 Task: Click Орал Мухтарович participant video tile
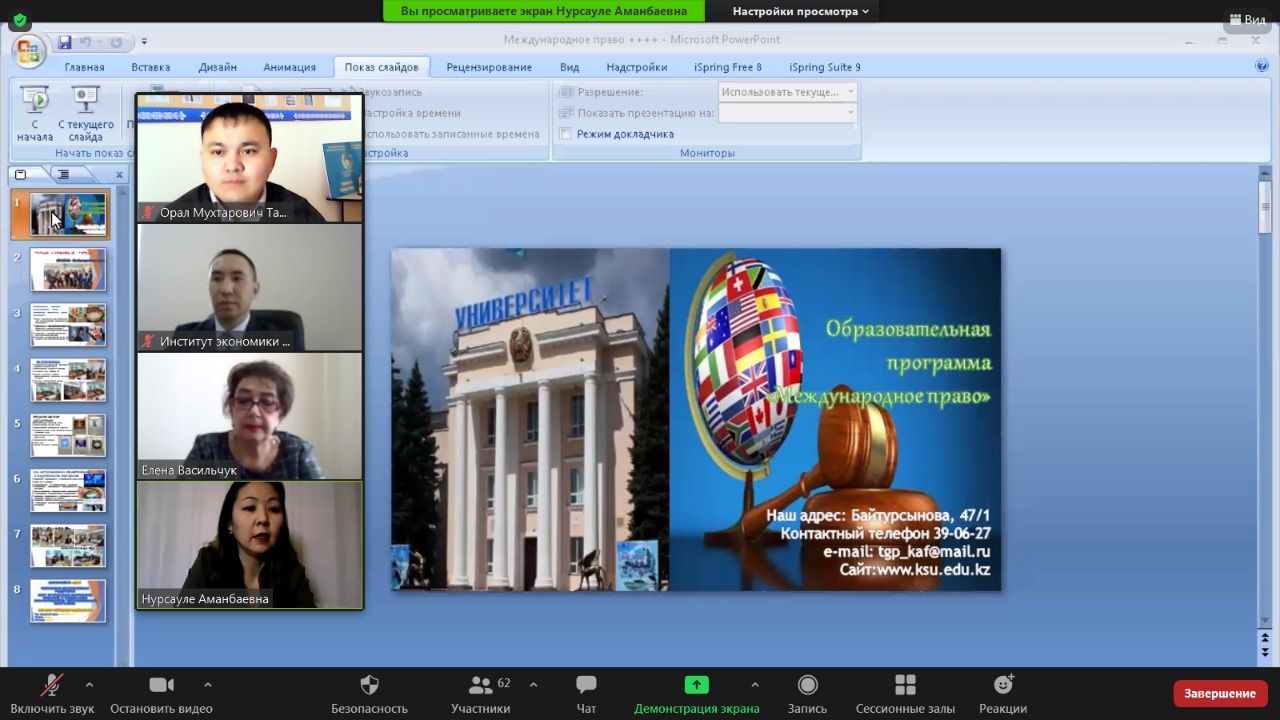point(250,158)
